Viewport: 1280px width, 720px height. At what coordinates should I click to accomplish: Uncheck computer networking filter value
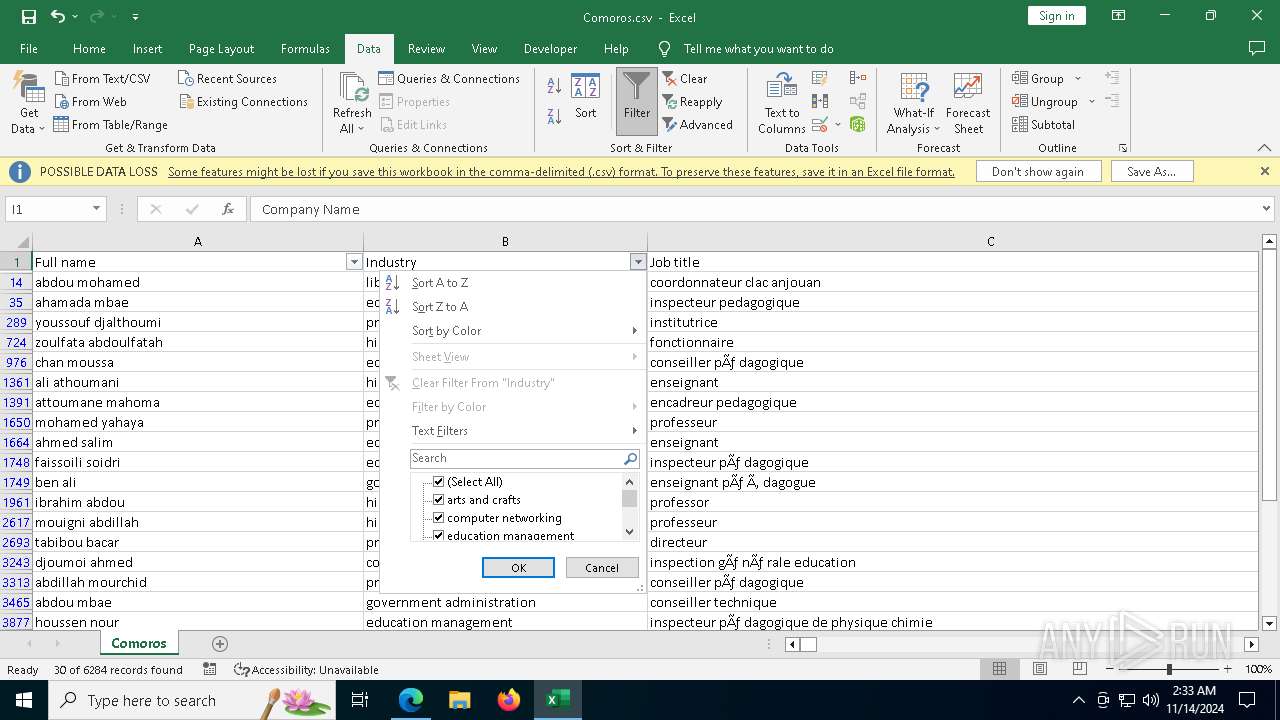[x=438, y=518]
